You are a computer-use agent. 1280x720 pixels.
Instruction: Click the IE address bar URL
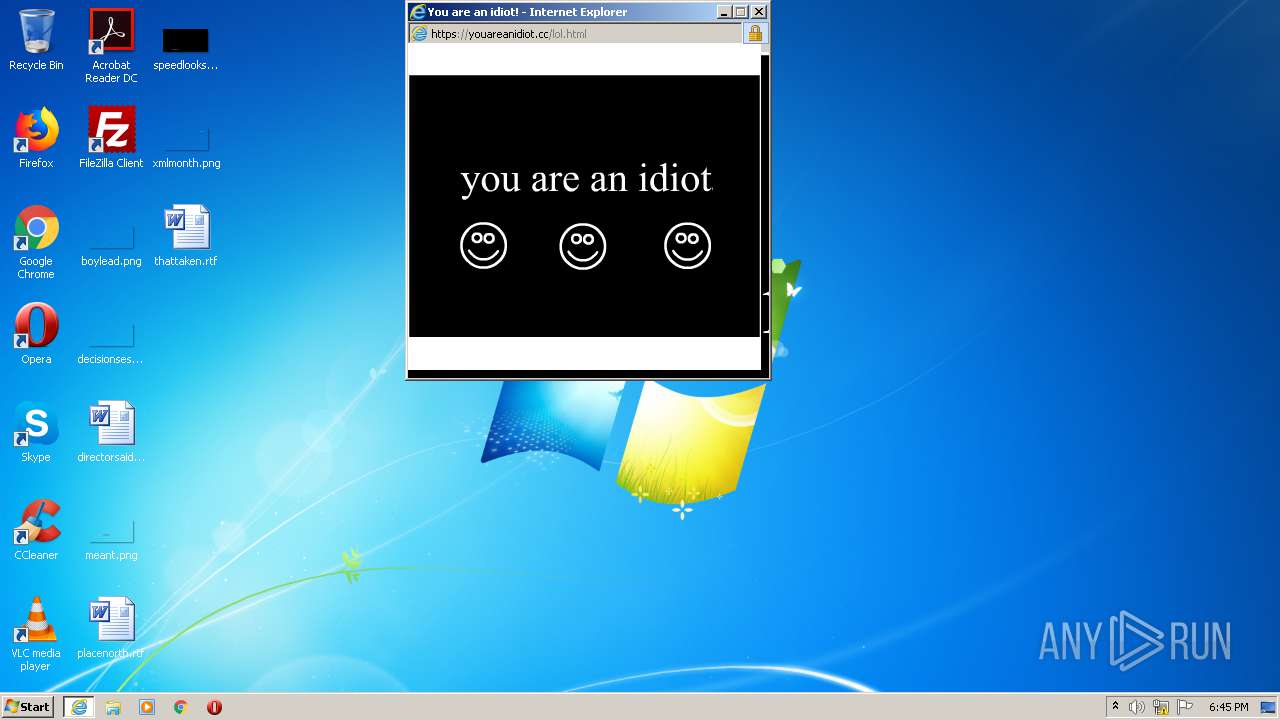coord(509,34)
